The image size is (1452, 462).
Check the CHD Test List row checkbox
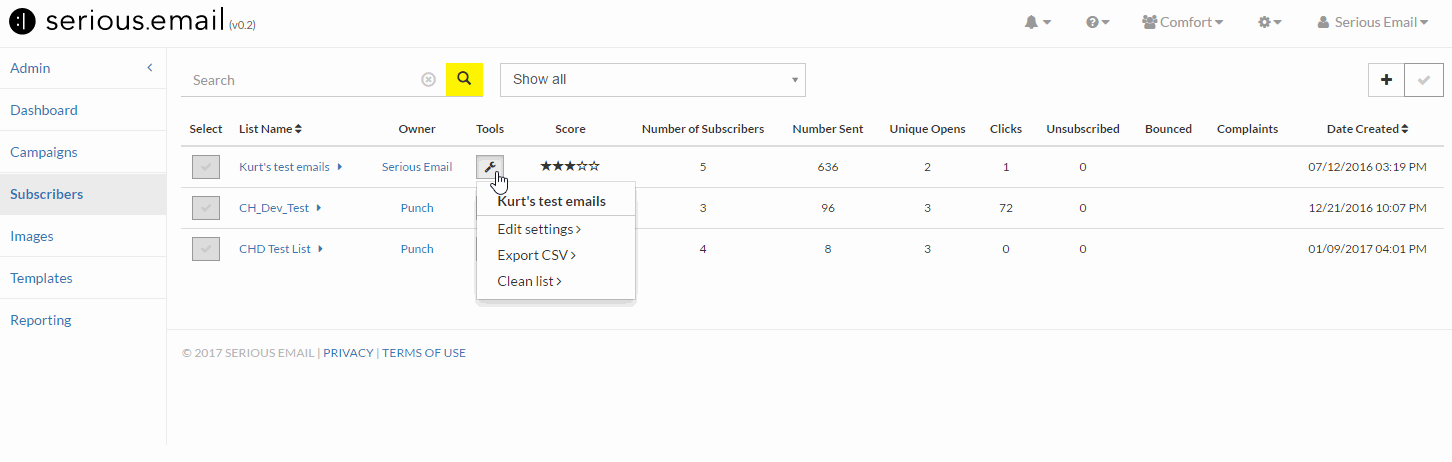[206, 249]
